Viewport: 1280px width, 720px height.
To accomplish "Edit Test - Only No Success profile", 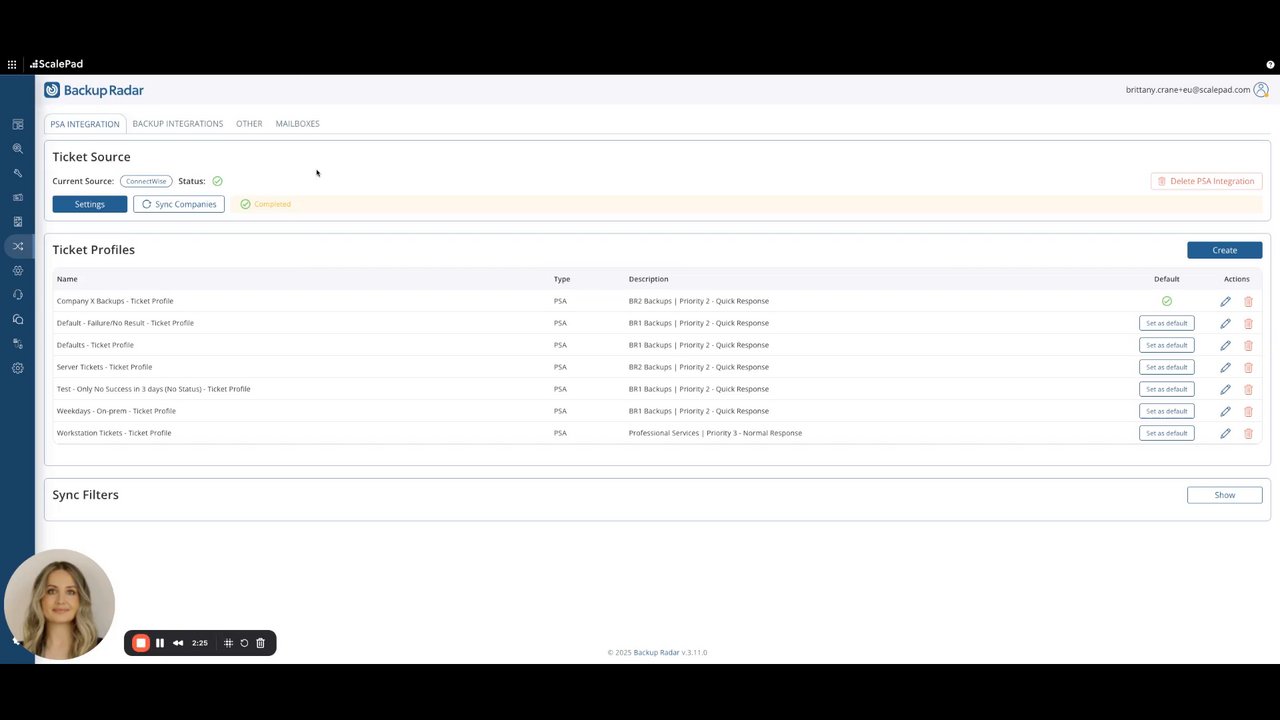I will tap(1225, 389).
